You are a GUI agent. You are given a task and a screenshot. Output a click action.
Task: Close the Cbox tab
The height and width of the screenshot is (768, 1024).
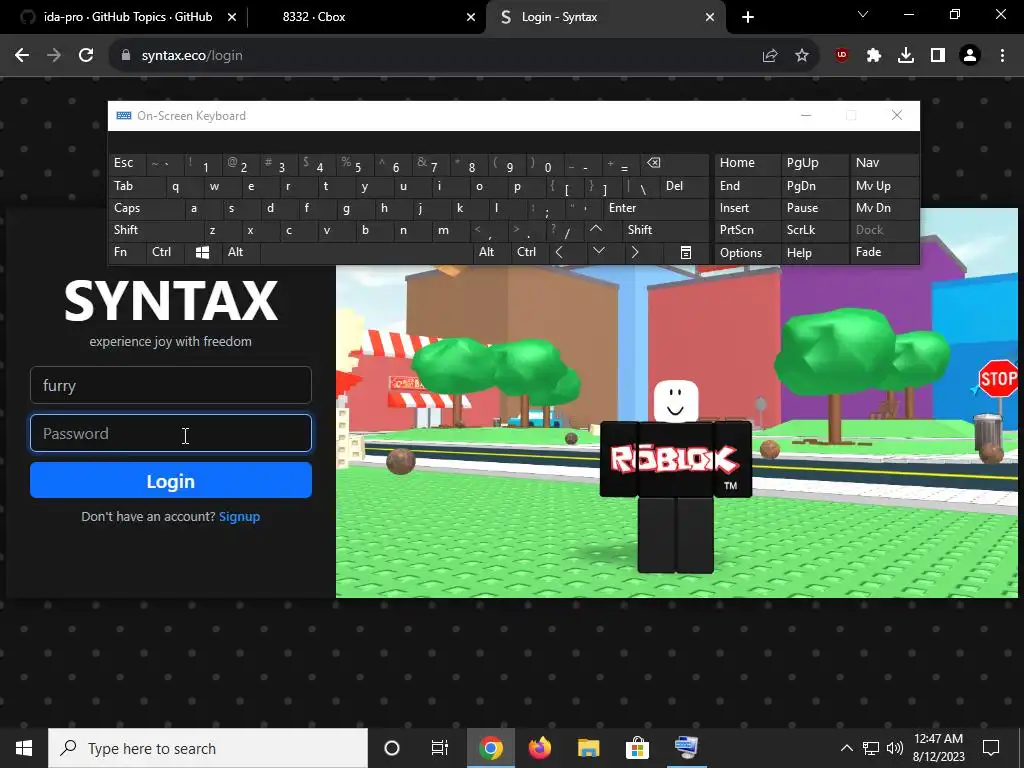coord(471,17)
